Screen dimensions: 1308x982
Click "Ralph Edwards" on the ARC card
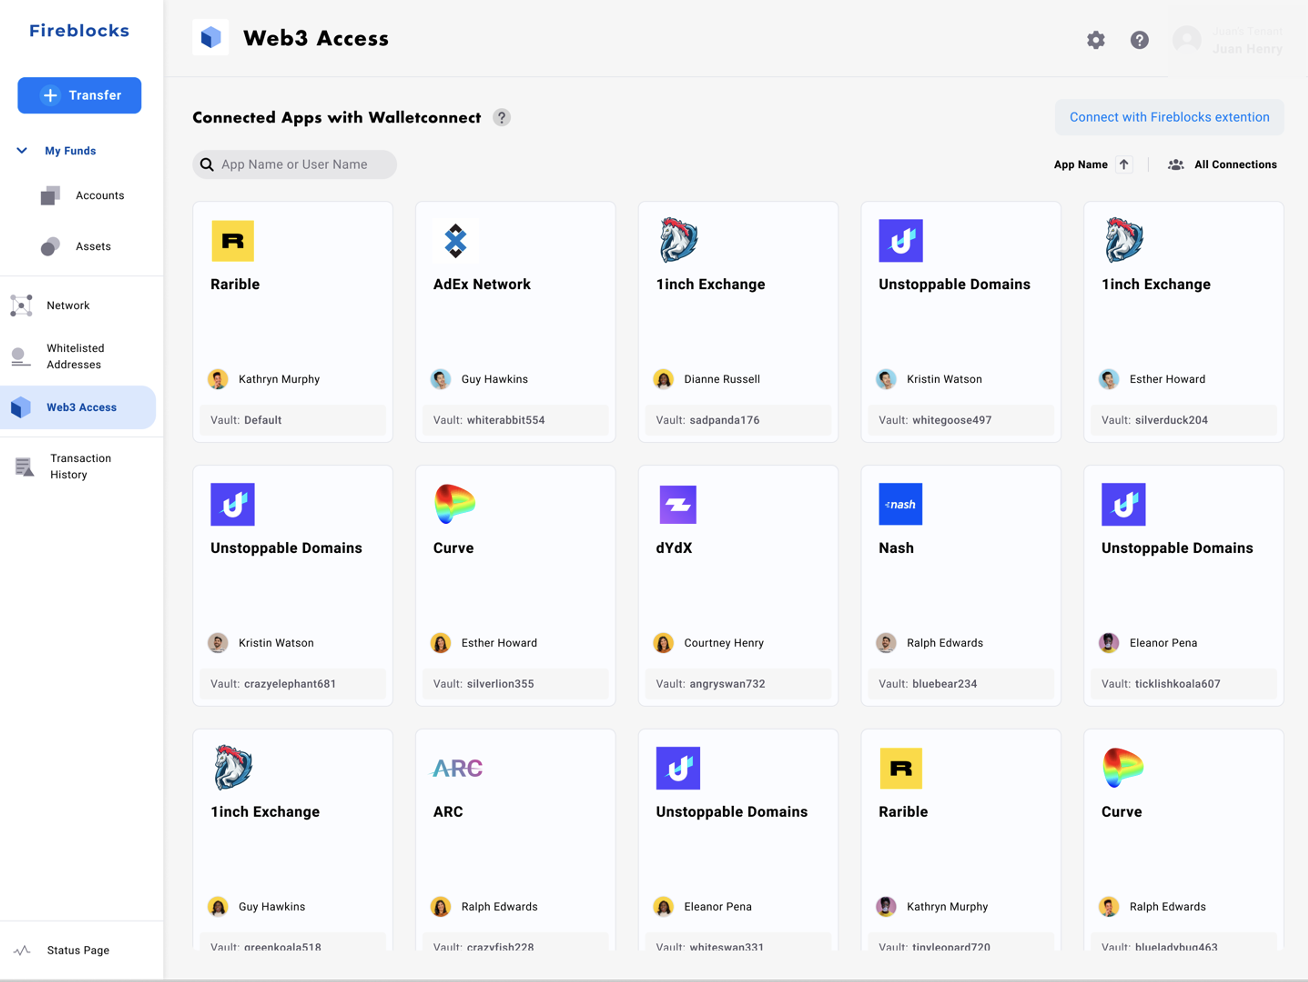click(499, 907)
